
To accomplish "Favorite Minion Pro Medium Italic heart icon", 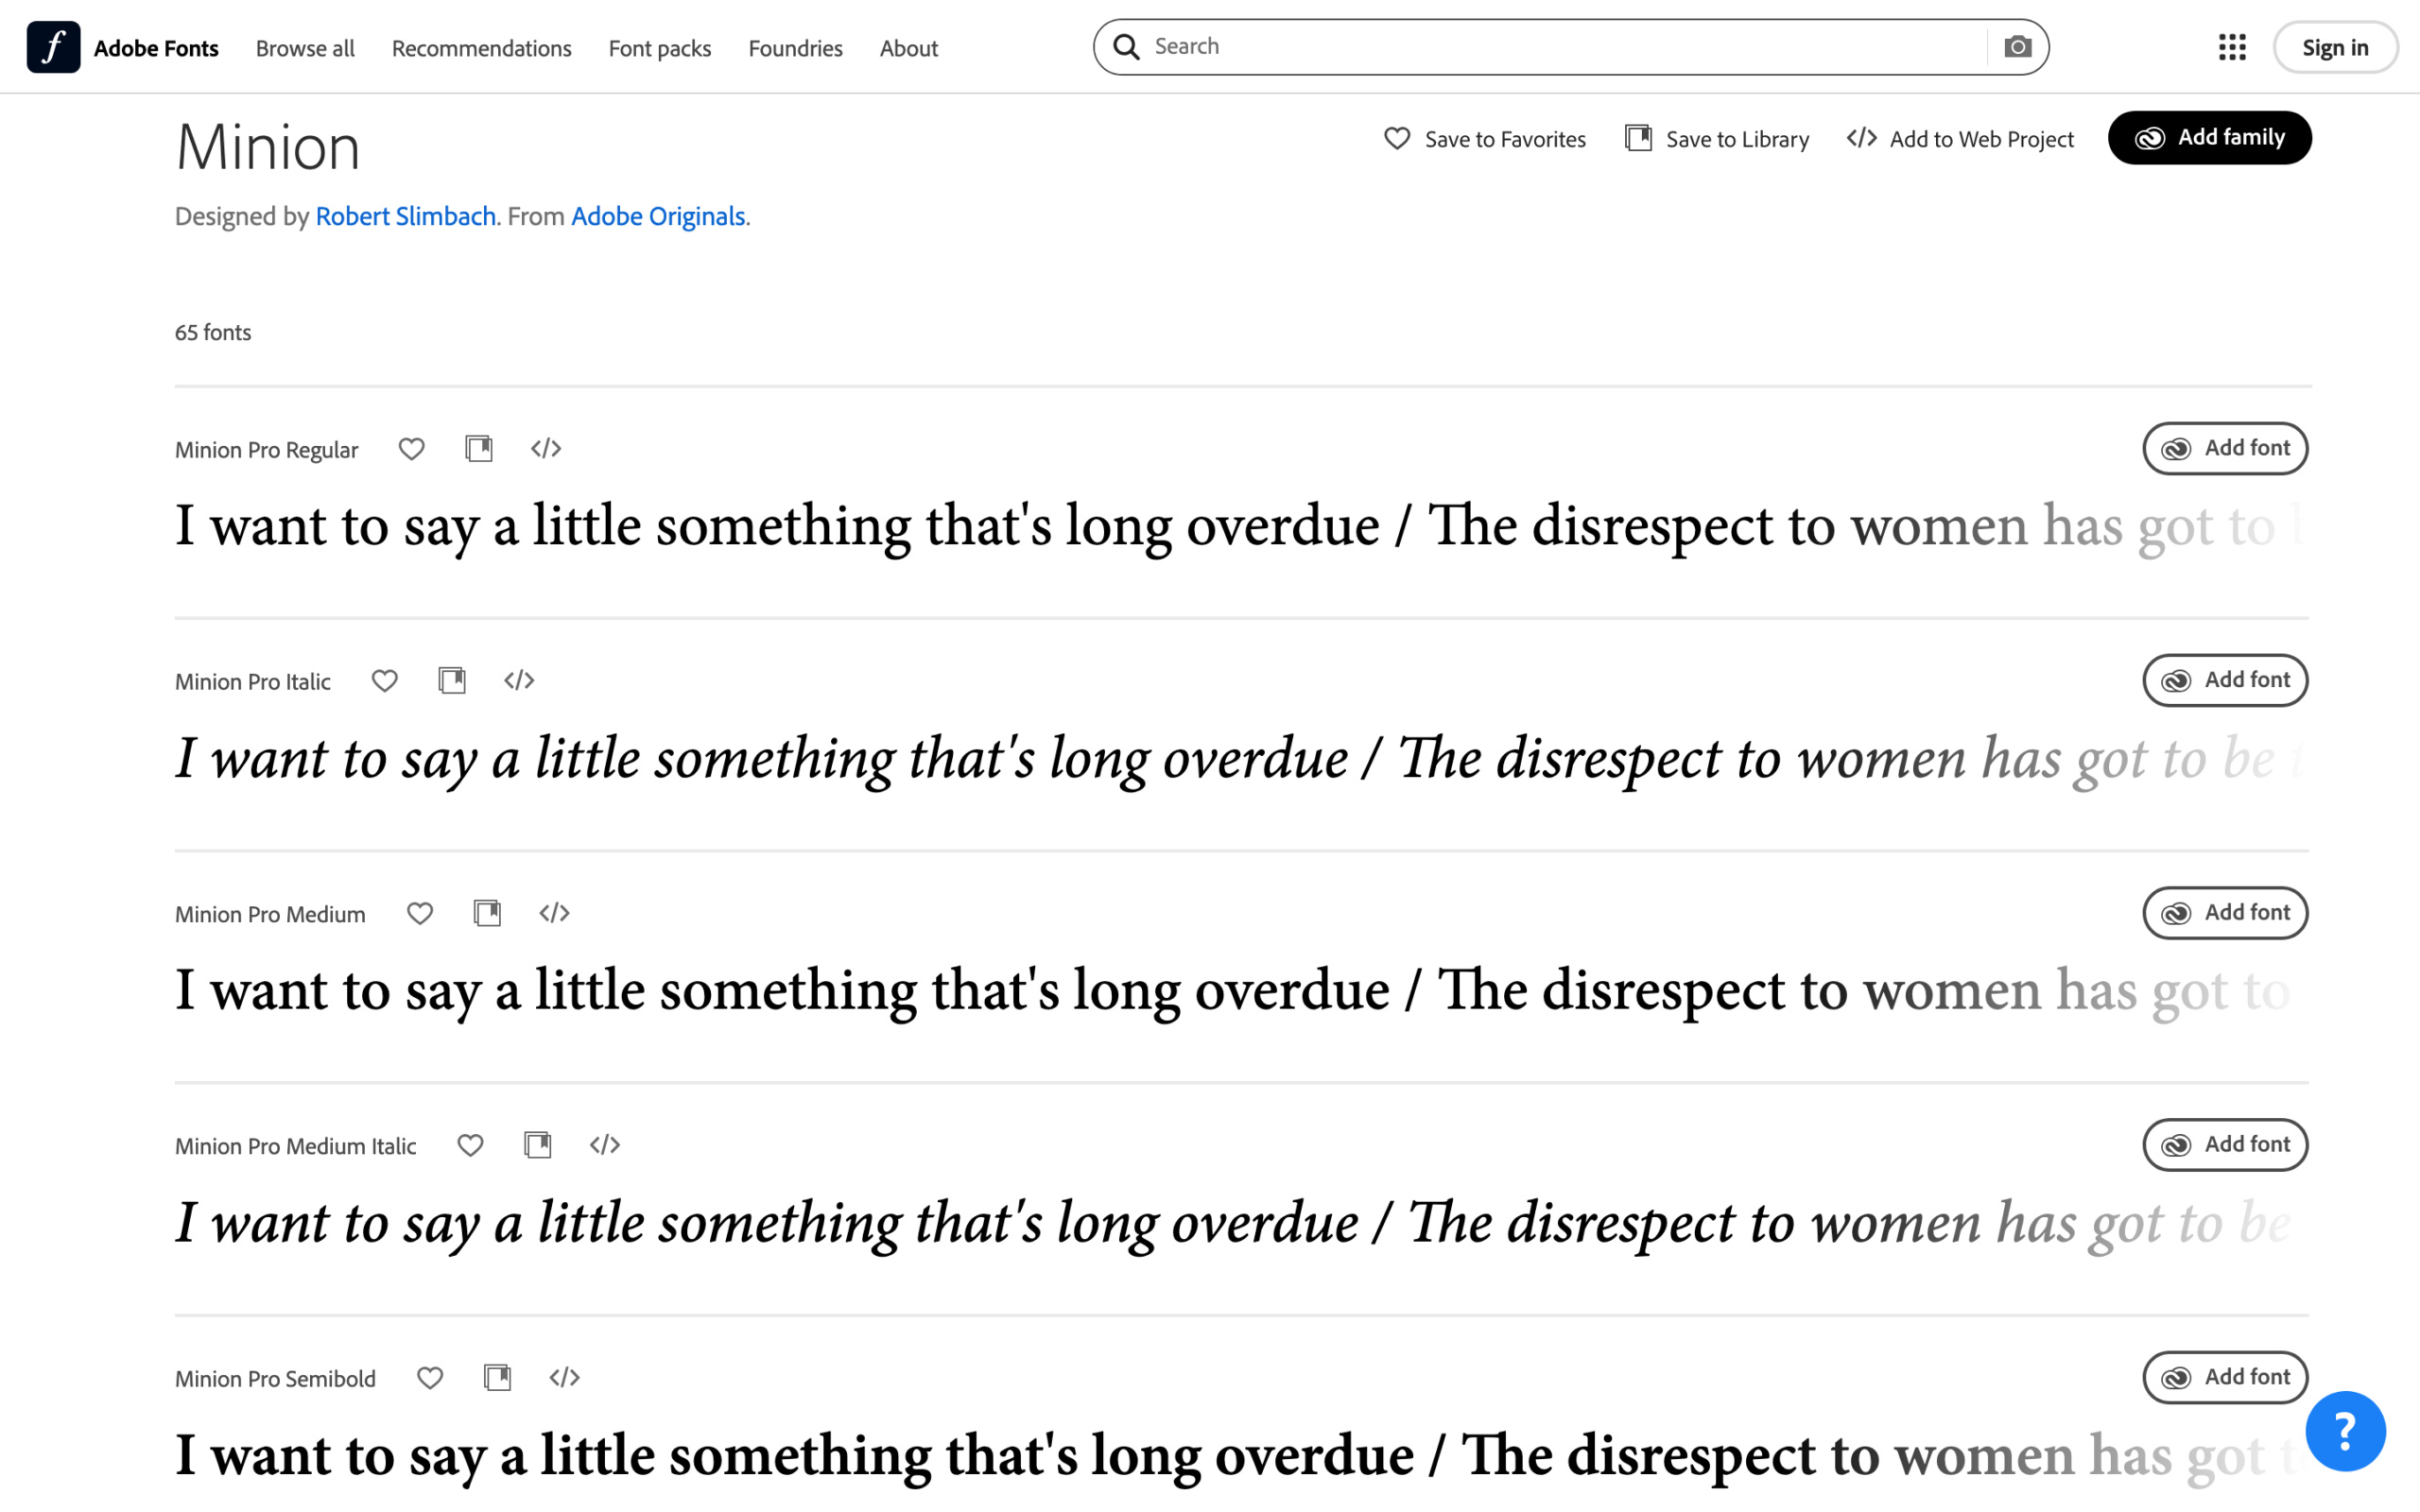I will click(470, 1145).
